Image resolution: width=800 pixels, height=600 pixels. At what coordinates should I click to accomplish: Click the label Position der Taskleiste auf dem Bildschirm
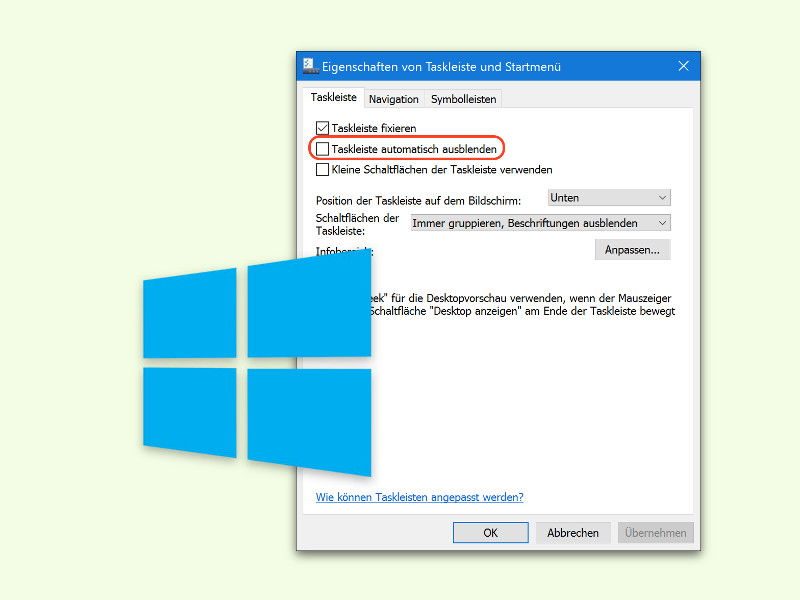click(418, 201)
